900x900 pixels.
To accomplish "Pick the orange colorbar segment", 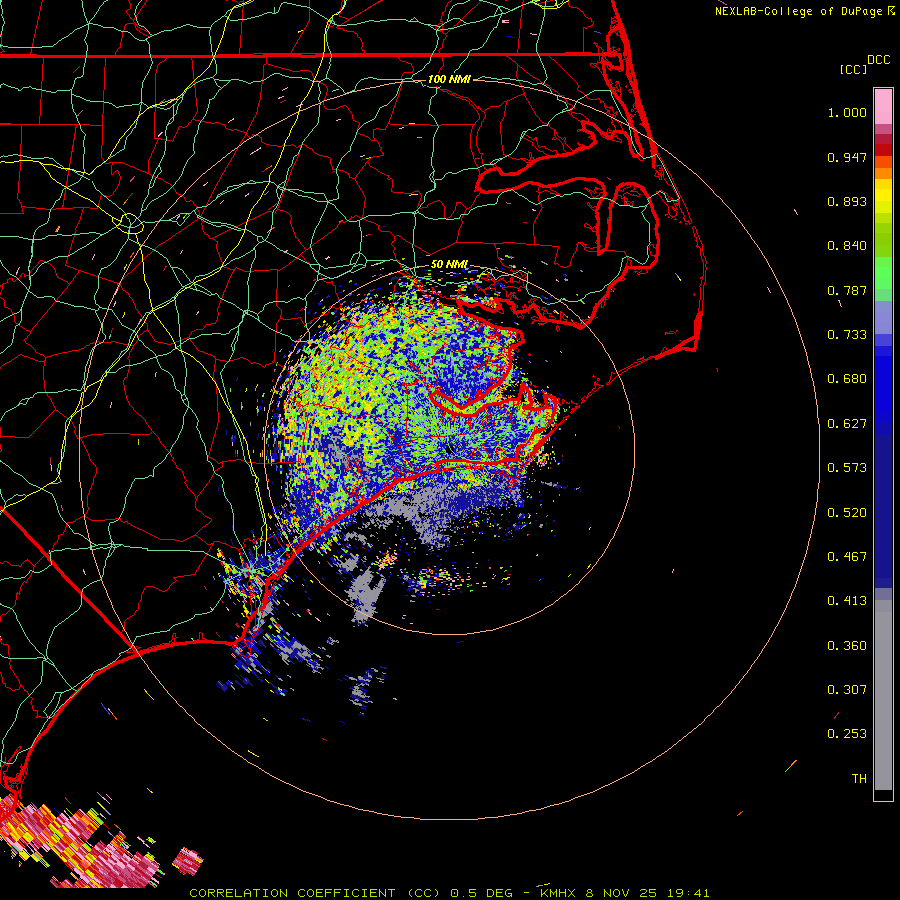I will point(883,173).
